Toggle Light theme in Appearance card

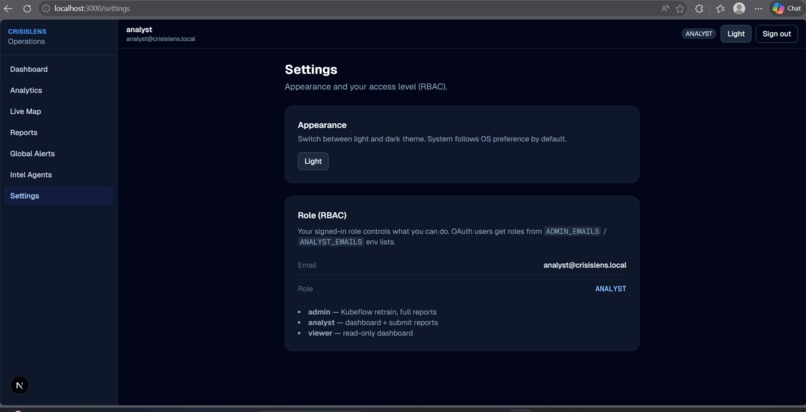[x=313, y=161]
